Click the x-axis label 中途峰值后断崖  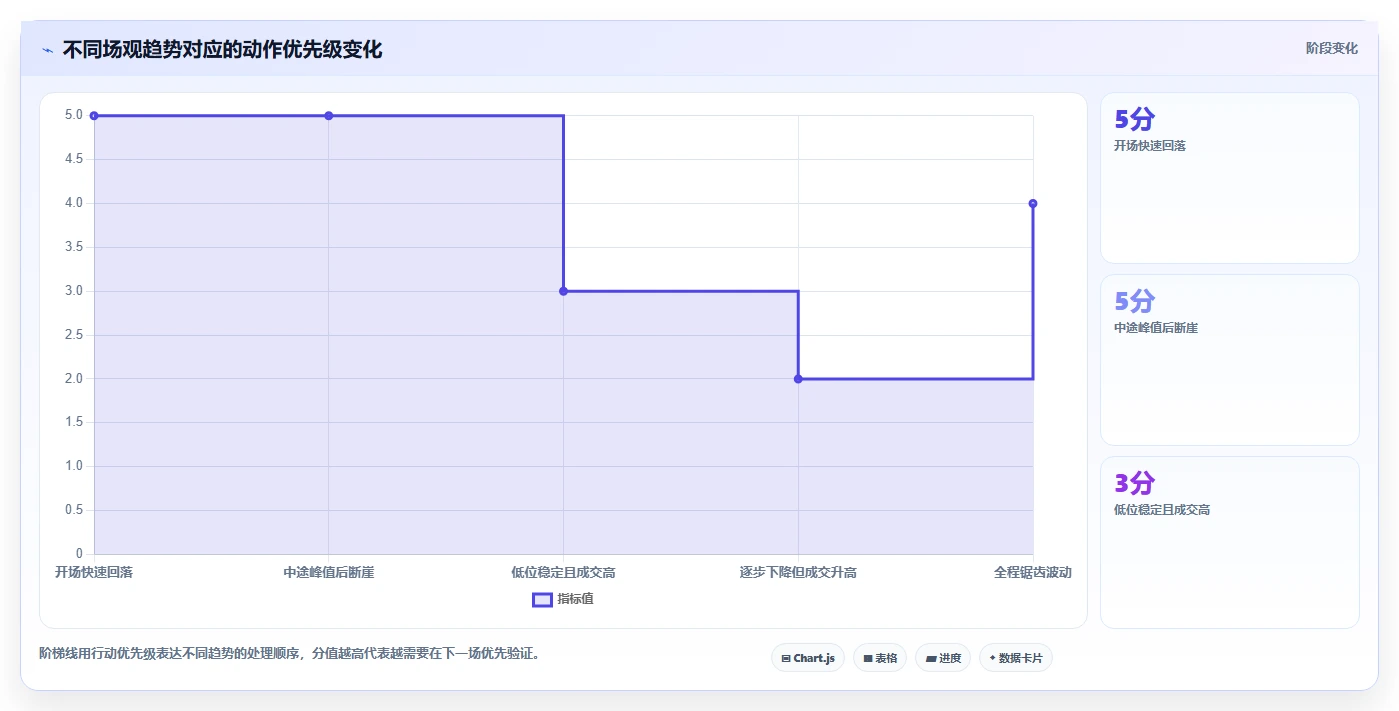(x=329, y=572)
